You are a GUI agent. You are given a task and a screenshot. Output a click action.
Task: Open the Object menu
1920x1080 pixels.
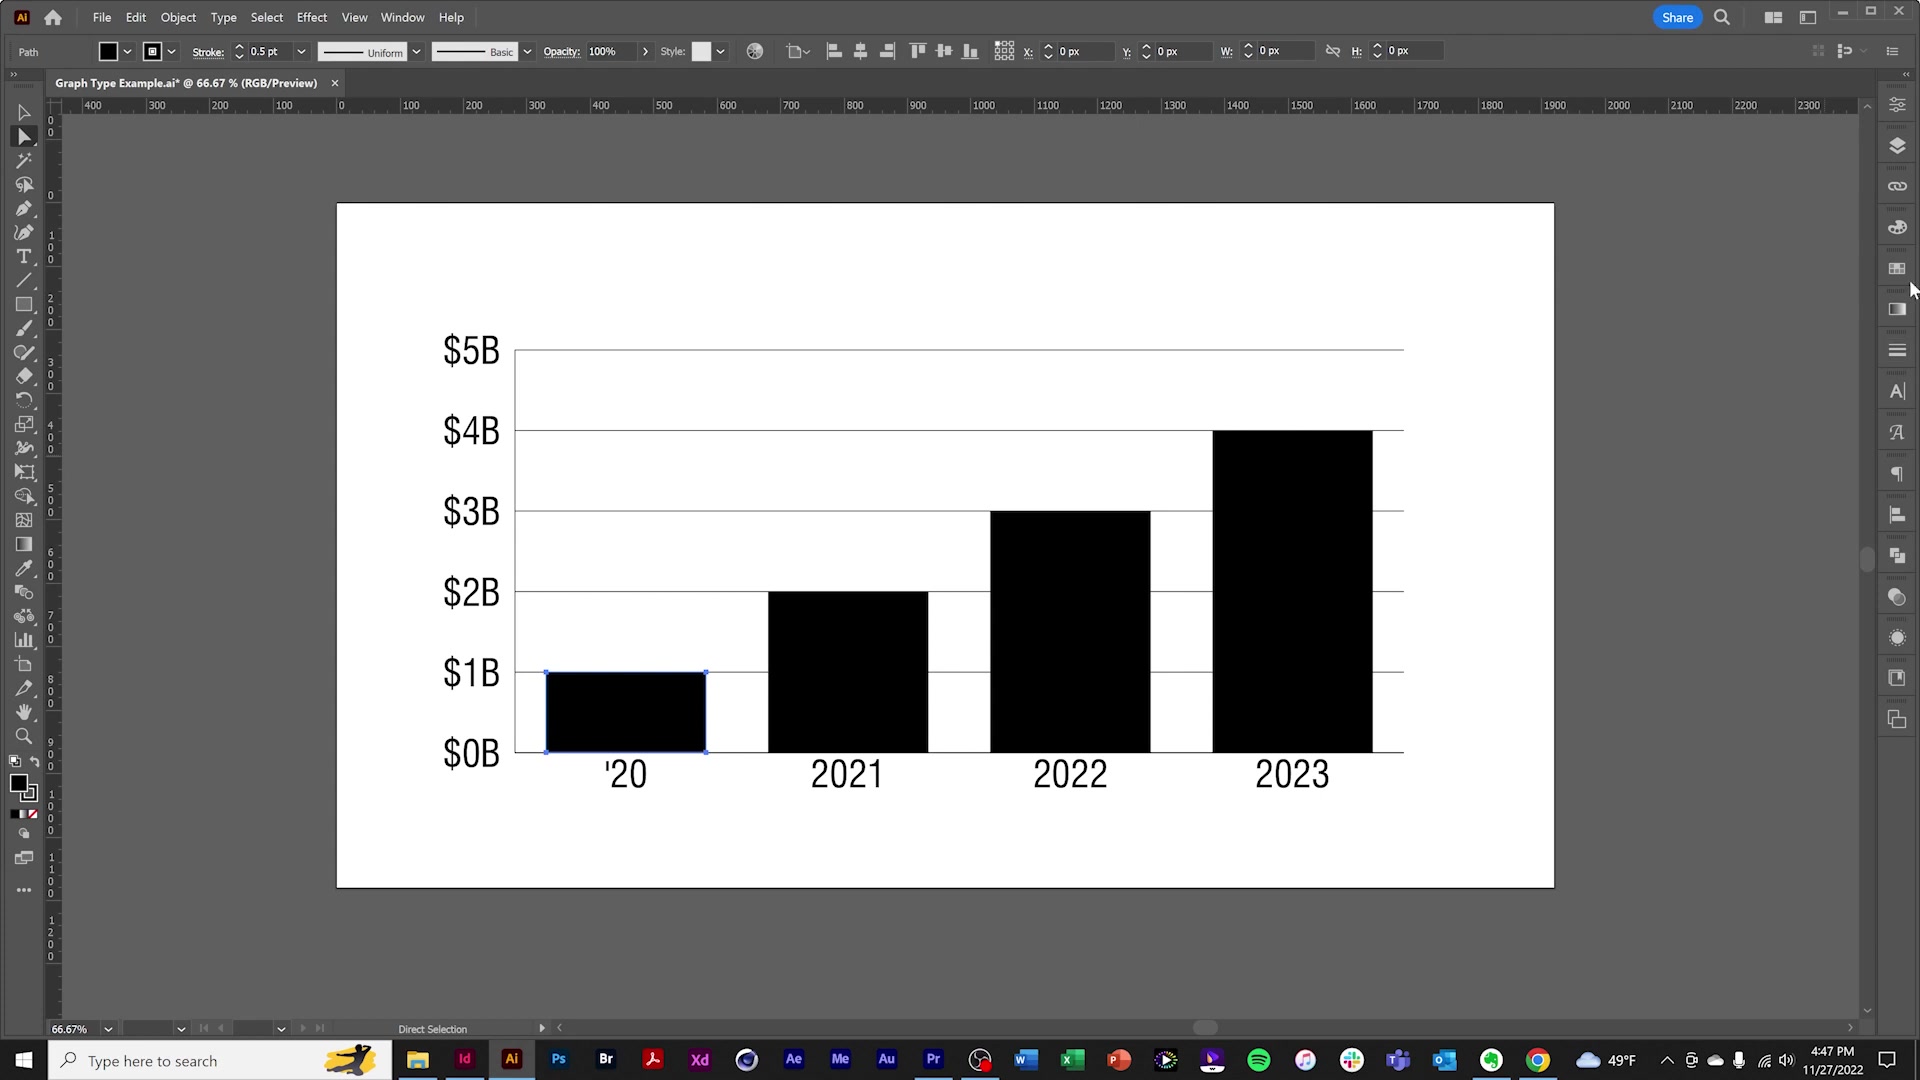pos(178,17)
